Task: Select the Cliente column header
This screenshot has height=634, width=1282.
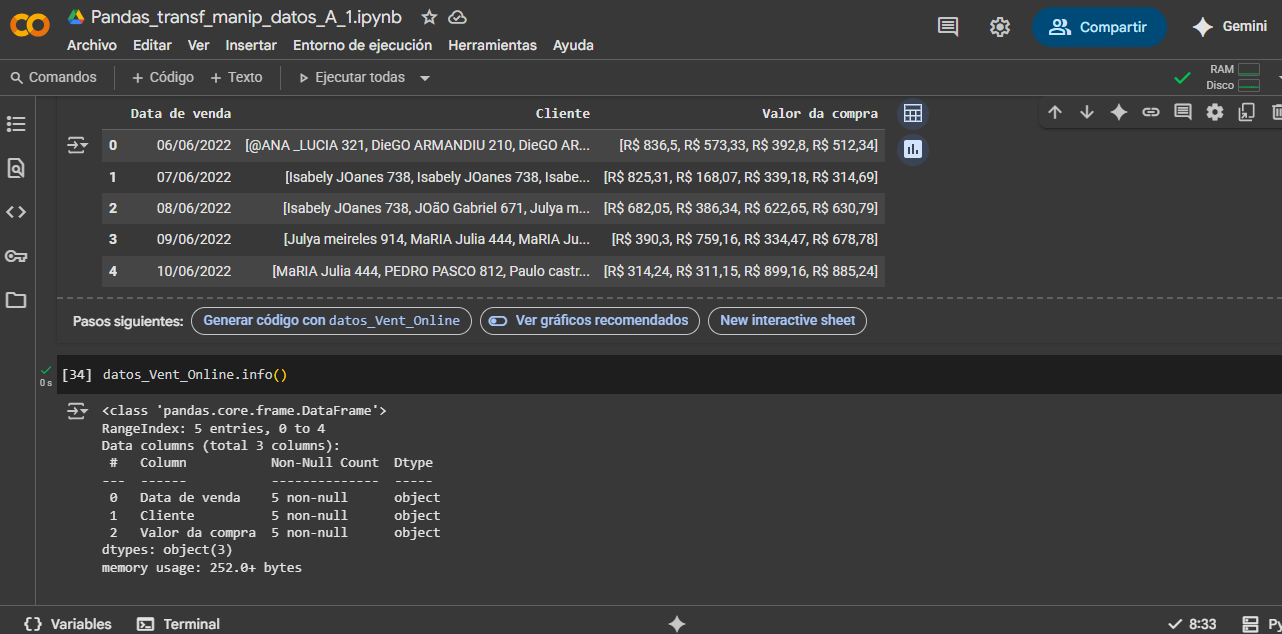Action: 563,114
